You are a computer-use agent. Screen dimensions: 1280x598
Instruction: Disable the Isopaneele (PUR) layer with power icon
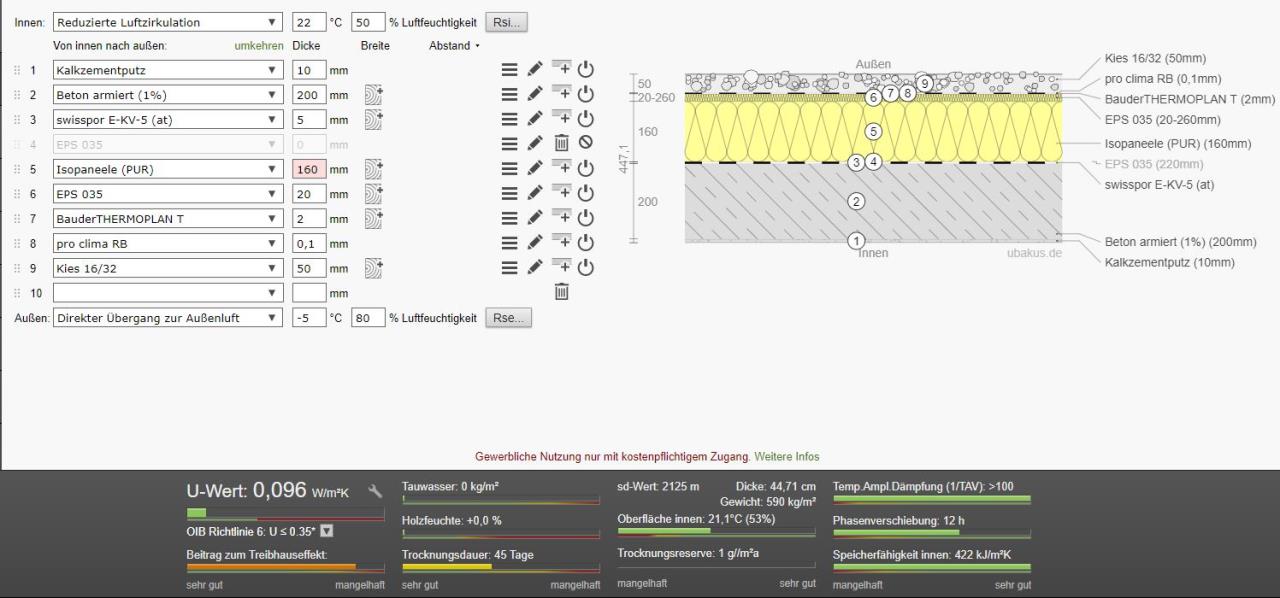coord(586,168)
